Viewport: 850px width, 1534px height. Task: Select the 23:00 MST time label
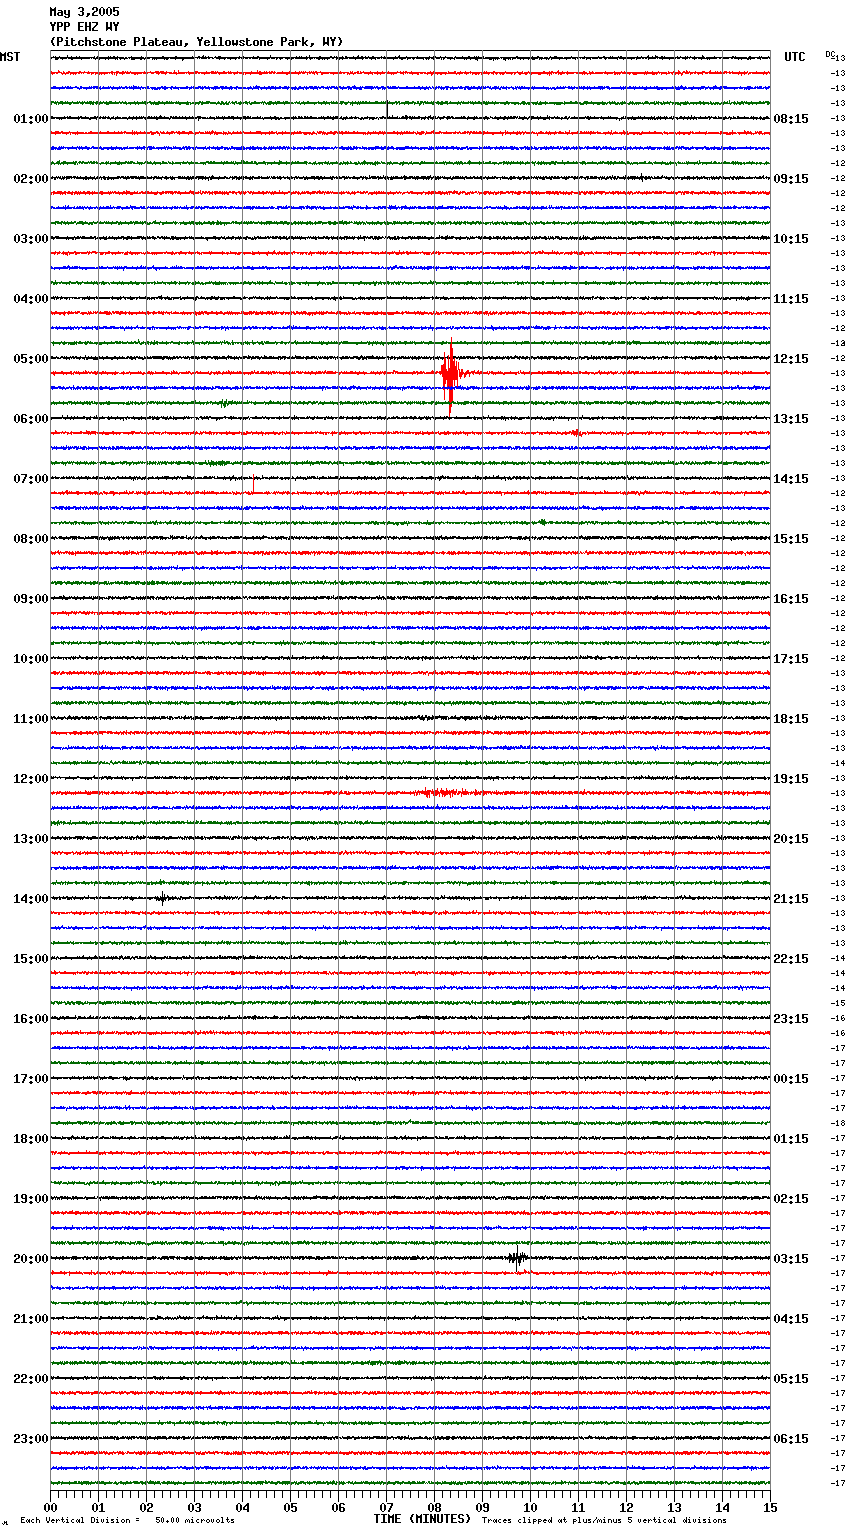[x=31, y=1439]
